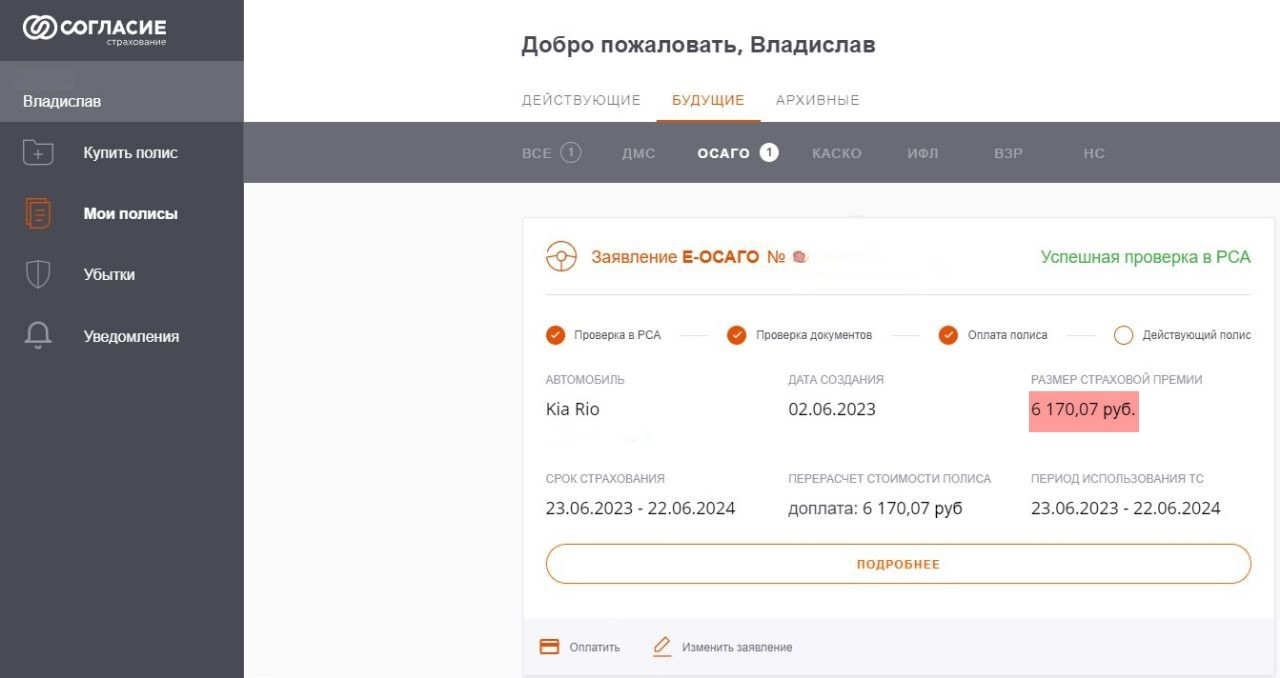Click the empty Действующий полис step circle

[x=1123, y=335]
